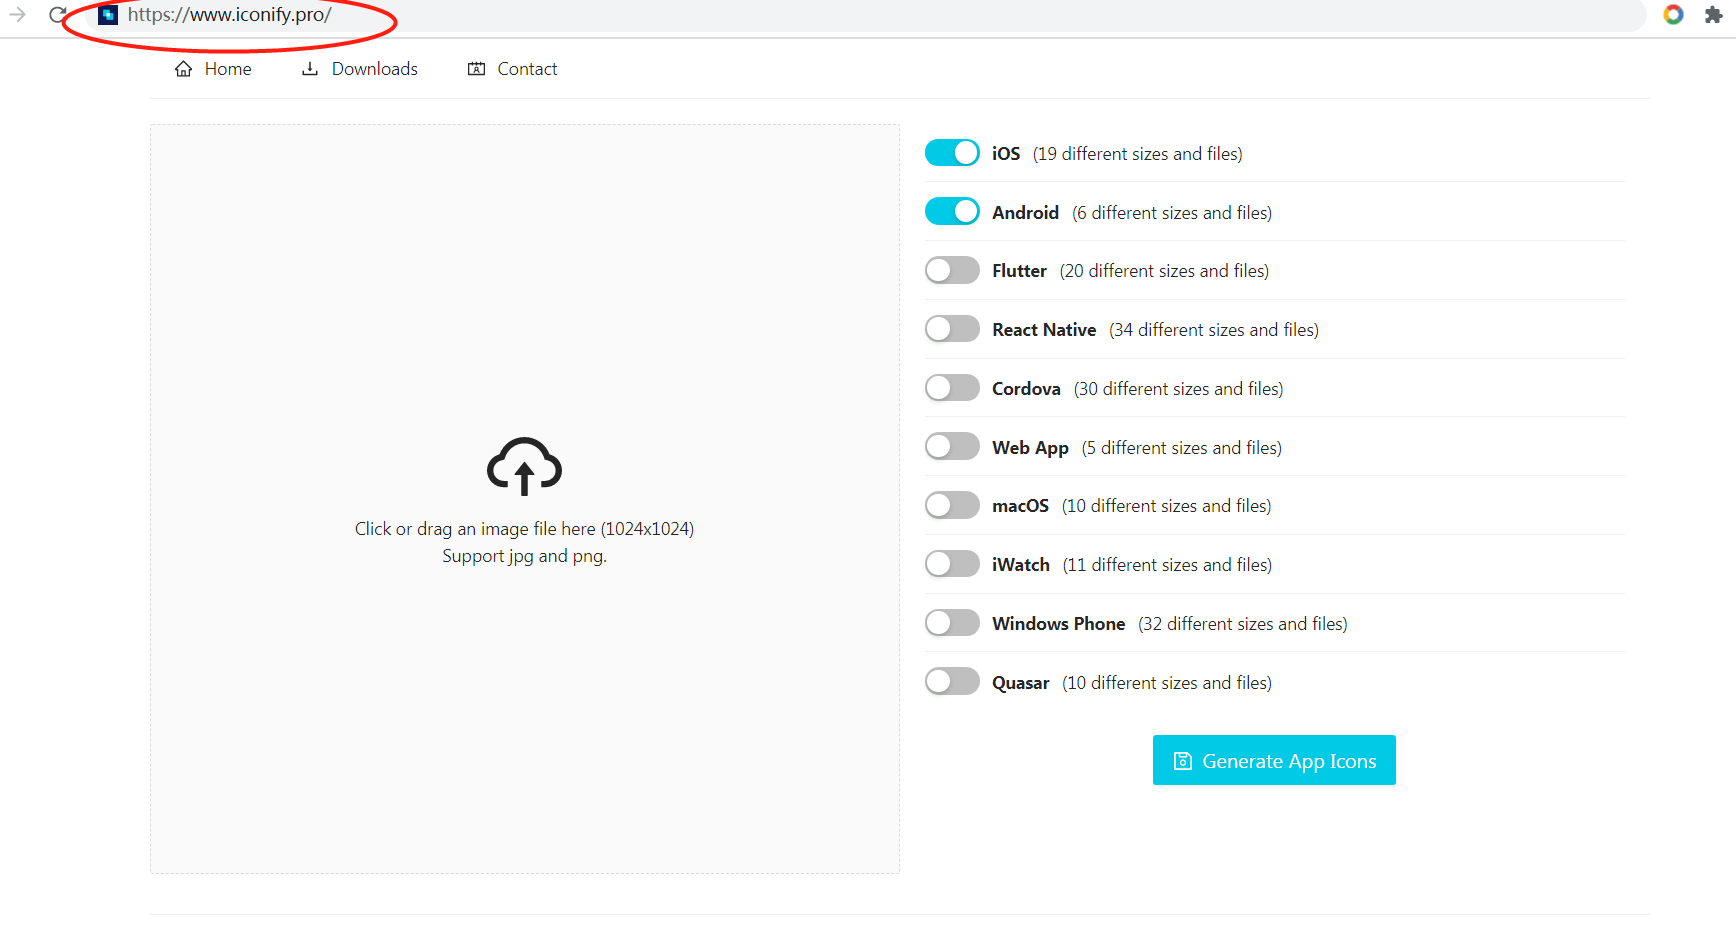
Task: Click the download arrow icon beside Downloads
Action: [x=310, y=68]
